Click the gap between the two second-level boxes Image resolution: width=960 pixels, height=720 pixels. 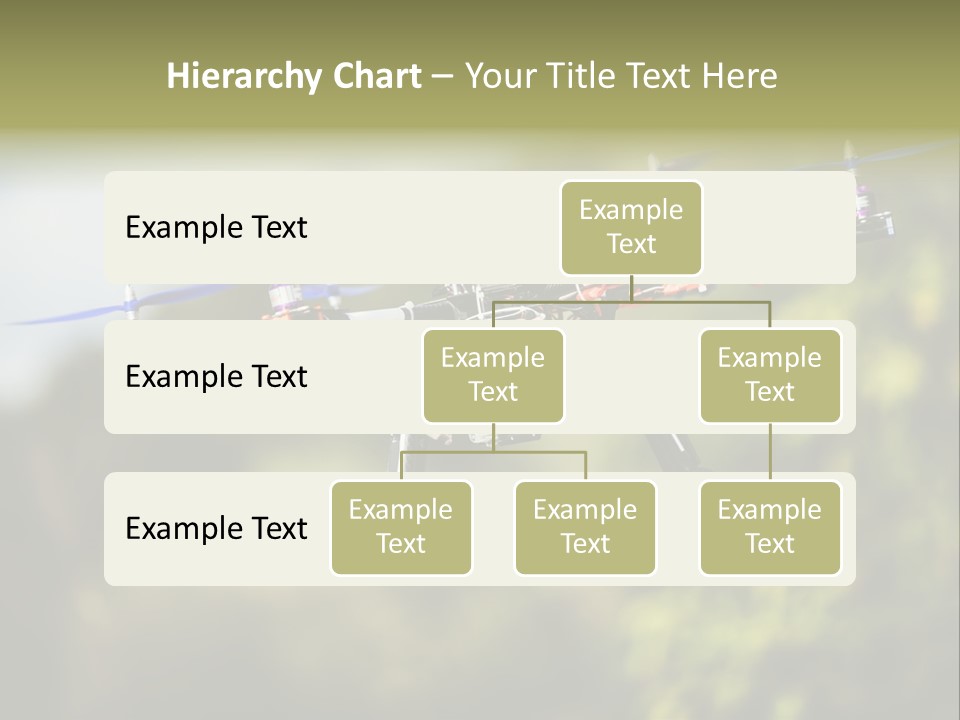[x=631, y=377]
